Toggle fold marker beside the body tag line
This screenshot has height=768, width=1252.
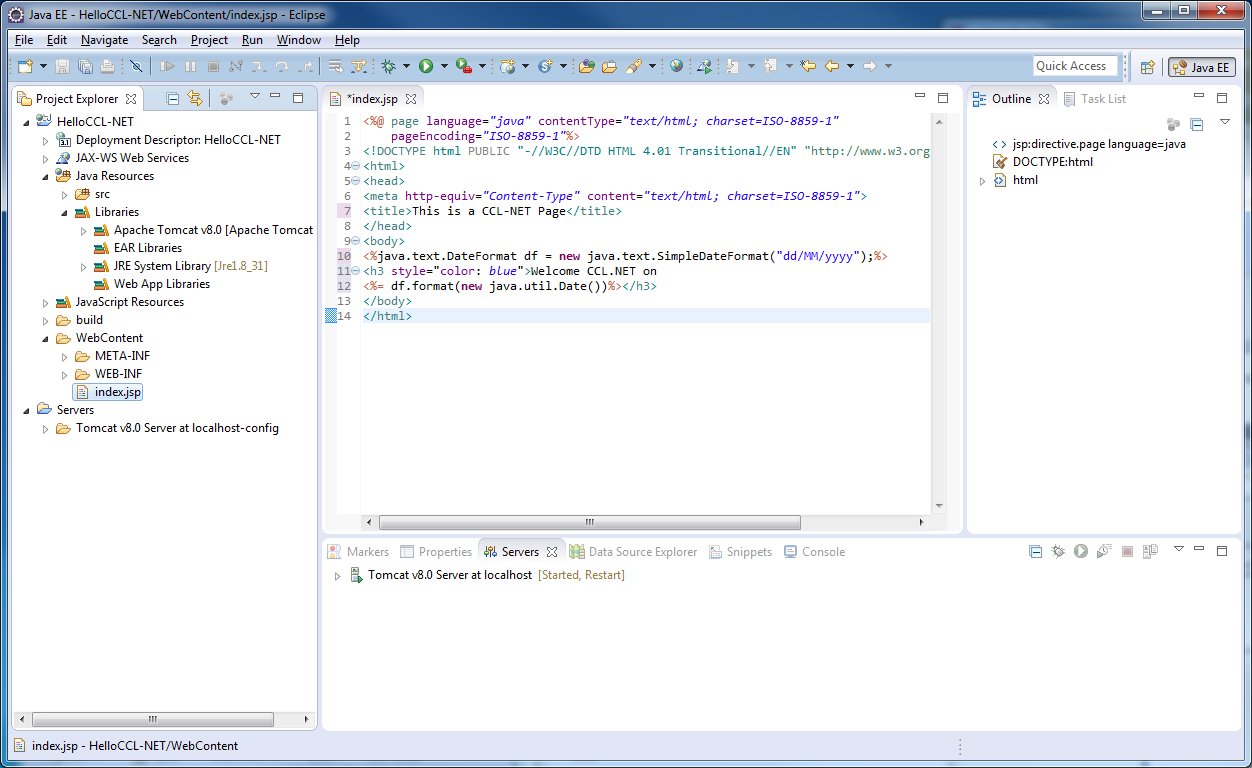click(x=355, y=241)
